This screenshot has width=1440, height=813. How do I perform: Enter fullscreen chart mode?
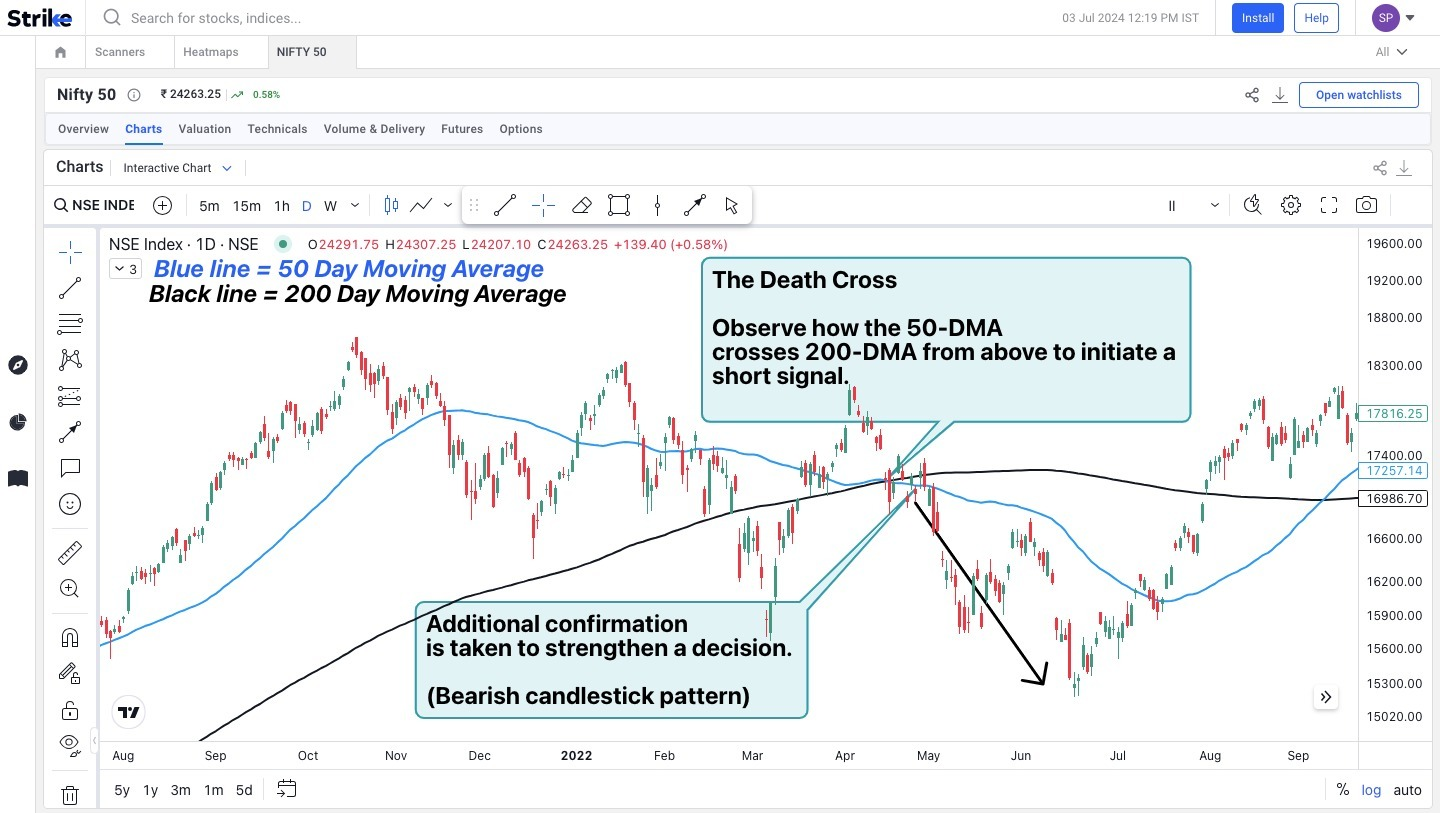pos(1329,205)
